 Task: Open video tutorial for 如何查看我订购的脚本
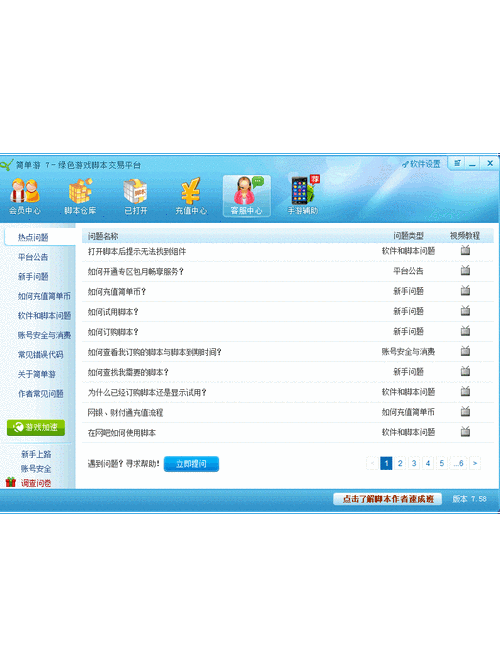coord(465,351)
